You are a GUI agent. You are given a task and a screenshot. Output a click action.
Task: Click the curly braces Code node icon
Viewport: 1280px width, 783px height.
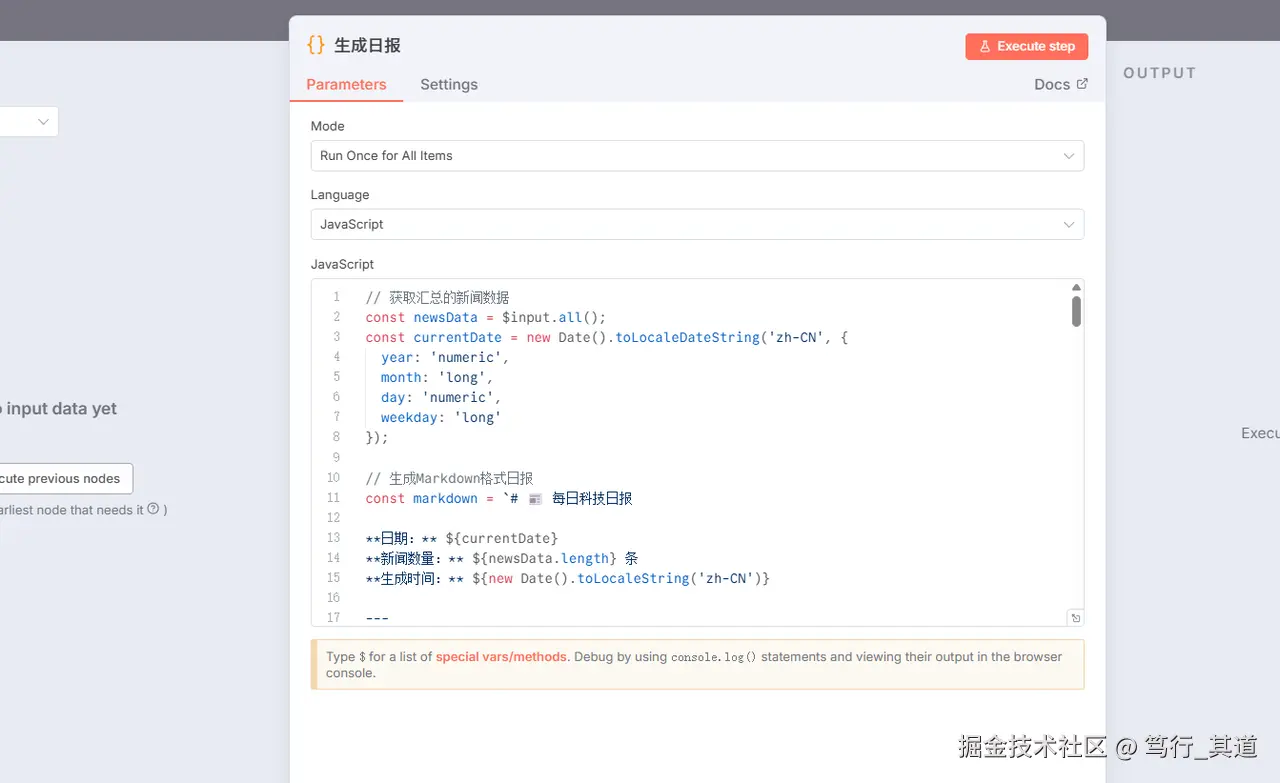[316, 45]
